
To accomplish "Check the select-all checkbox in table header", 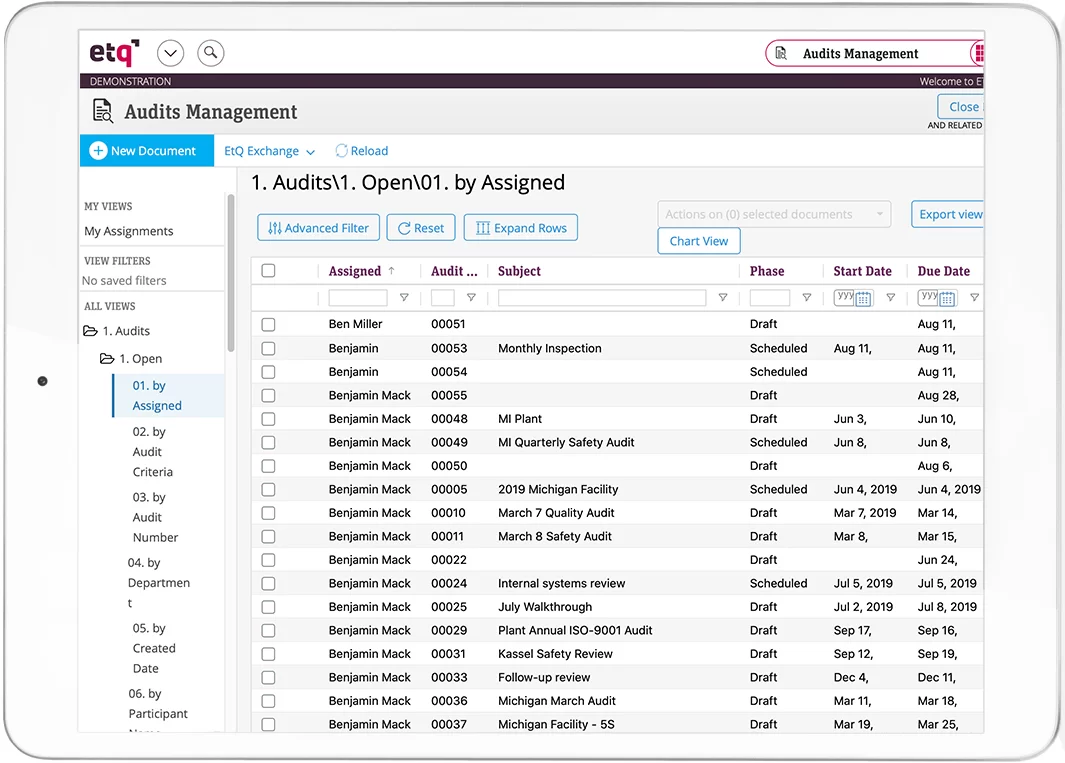I will pos(268,271).
